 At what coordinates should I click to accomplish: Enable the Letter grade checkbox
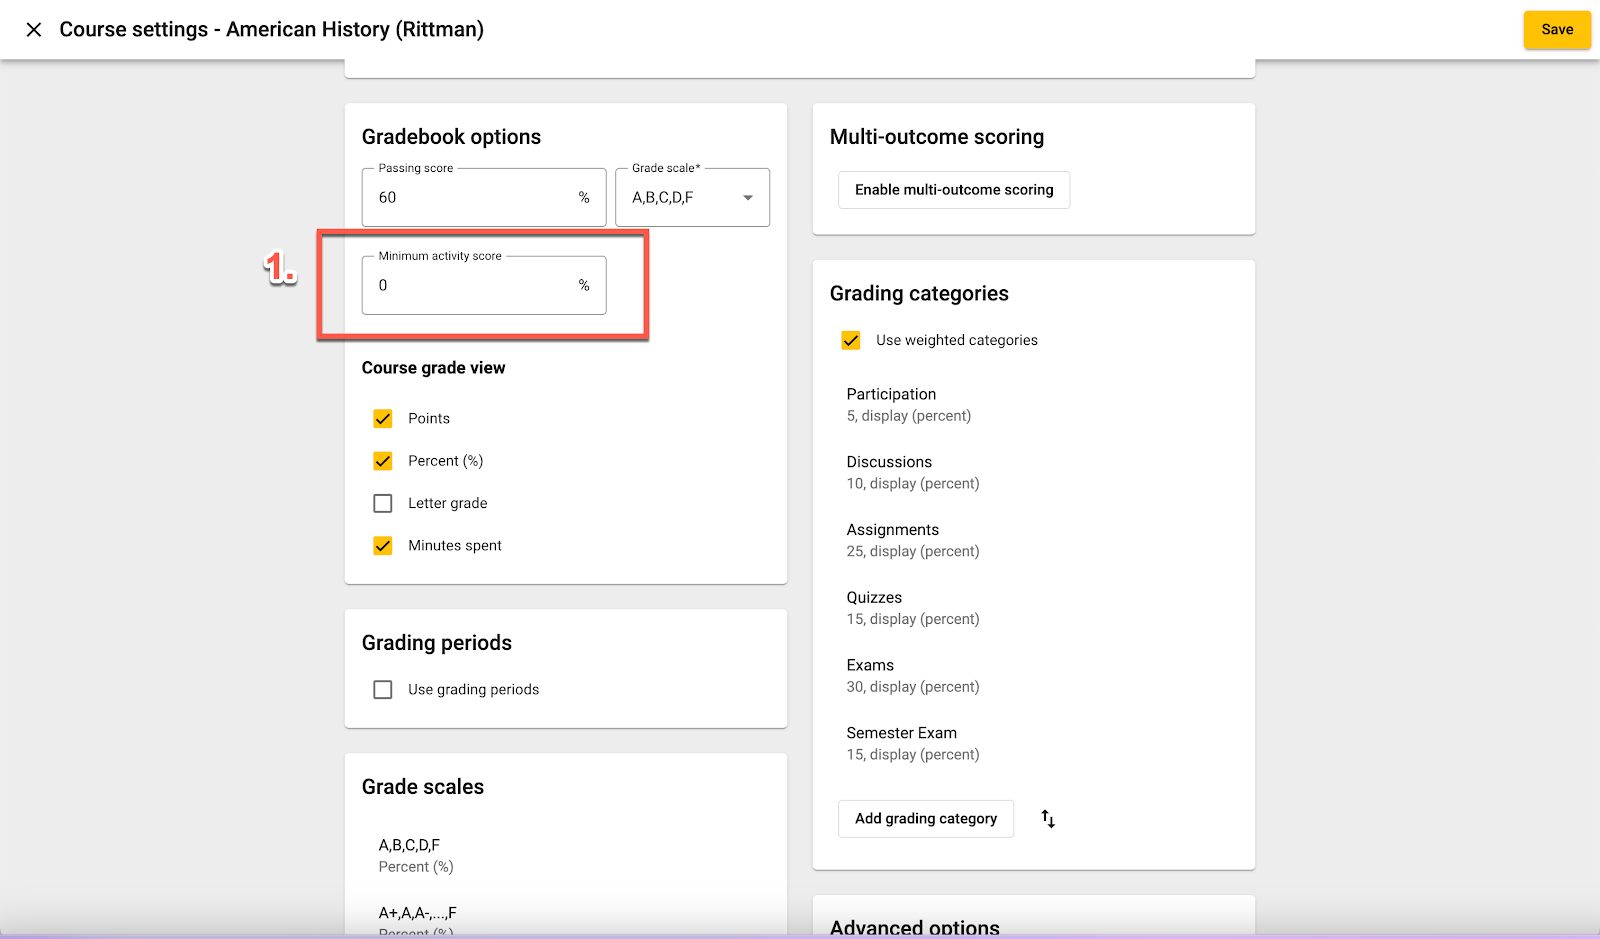383,503
